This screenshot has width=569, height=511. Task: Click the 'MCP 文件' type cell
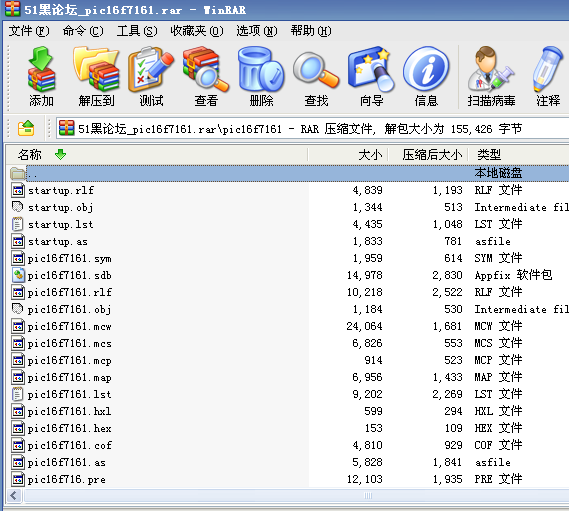(x=498, y=360)
